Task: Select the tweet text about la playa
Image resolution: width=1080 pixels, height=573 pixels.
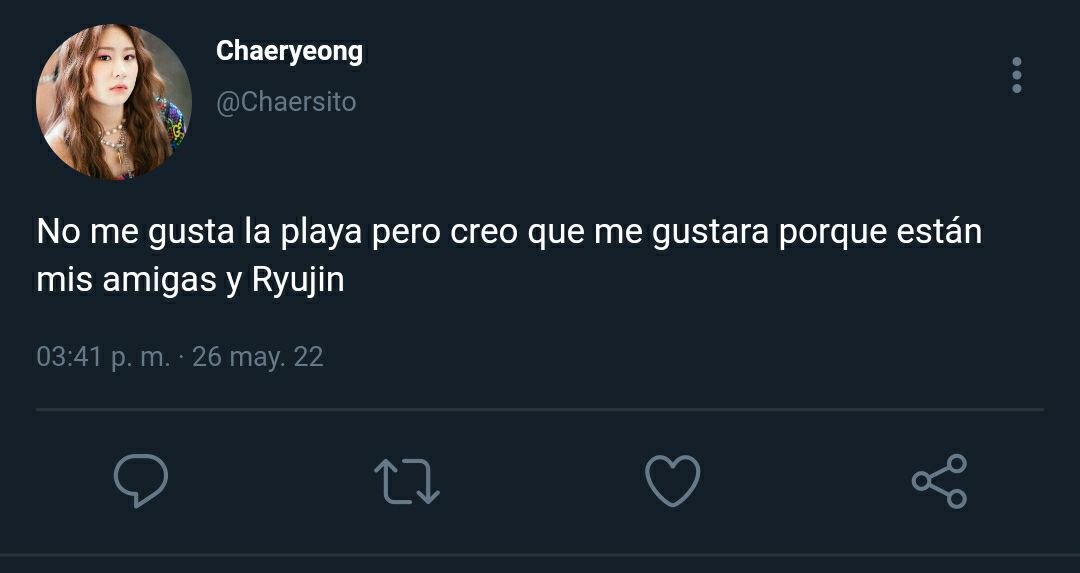Action: pos(509,256)
